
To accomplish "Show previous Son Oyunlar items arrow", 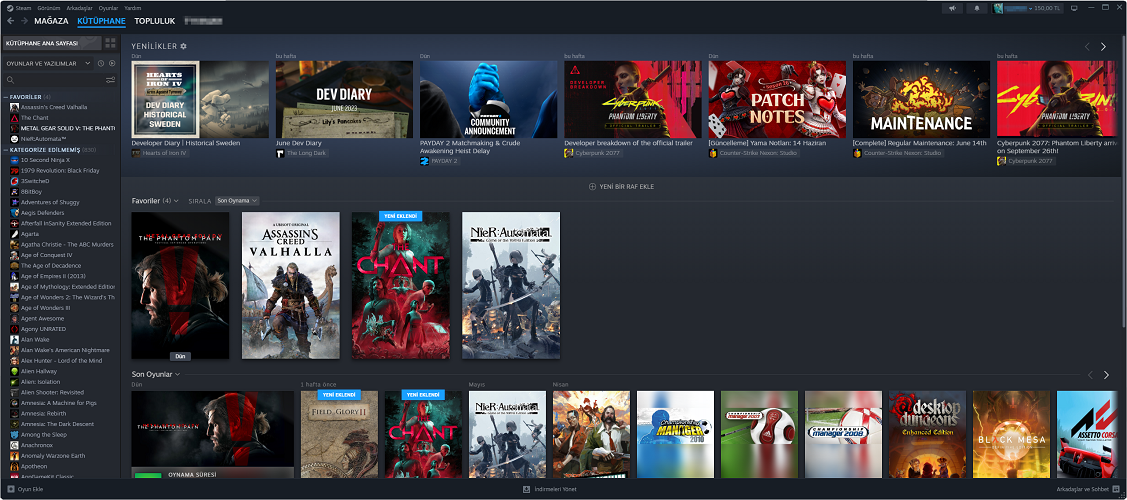I will (x=1090, y=375).
